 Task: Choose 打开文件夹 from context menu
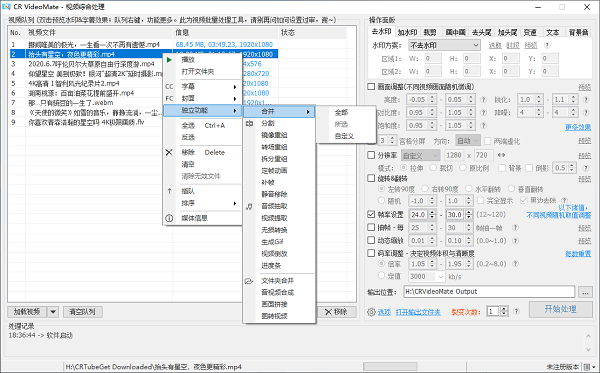coord(198,72)
